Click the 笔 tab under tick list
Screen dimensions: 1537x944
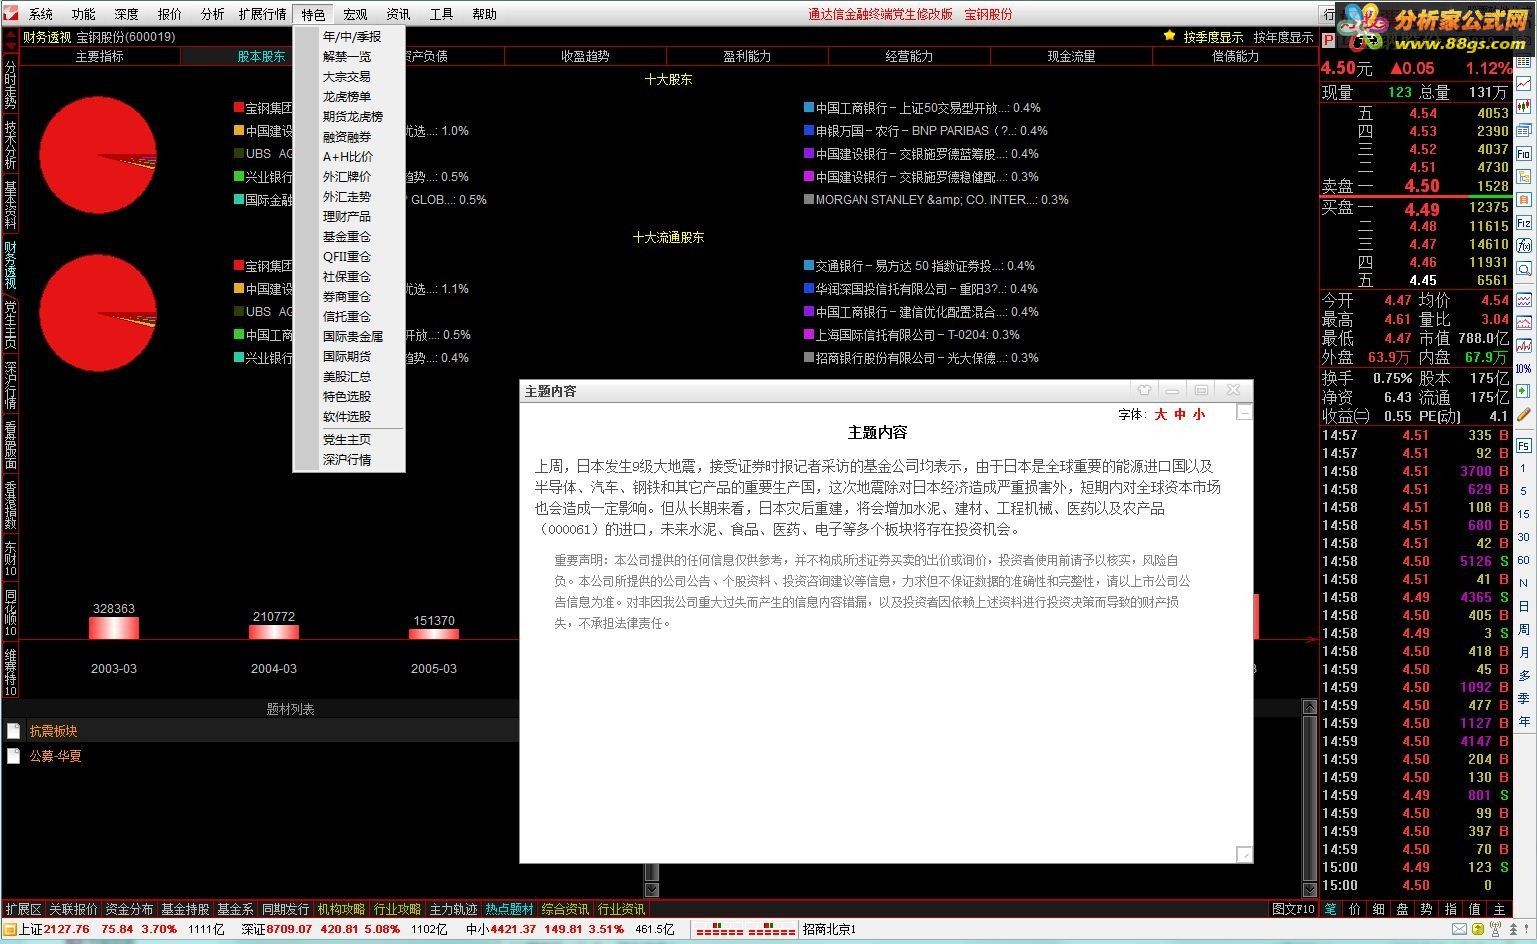(x=1331, y=909)
